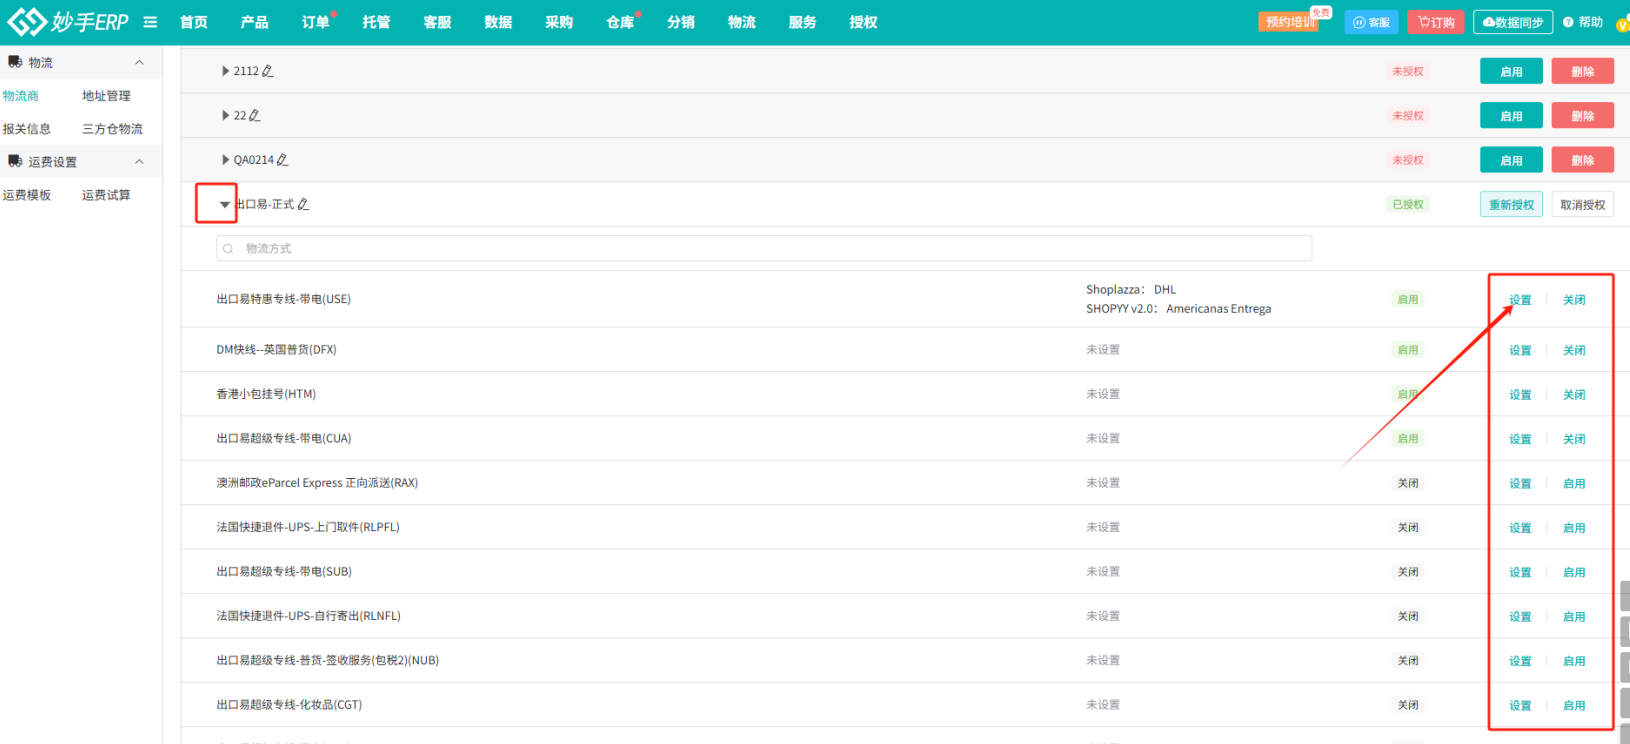Collapse the 运费设置 sidebar section

point(139,162)
